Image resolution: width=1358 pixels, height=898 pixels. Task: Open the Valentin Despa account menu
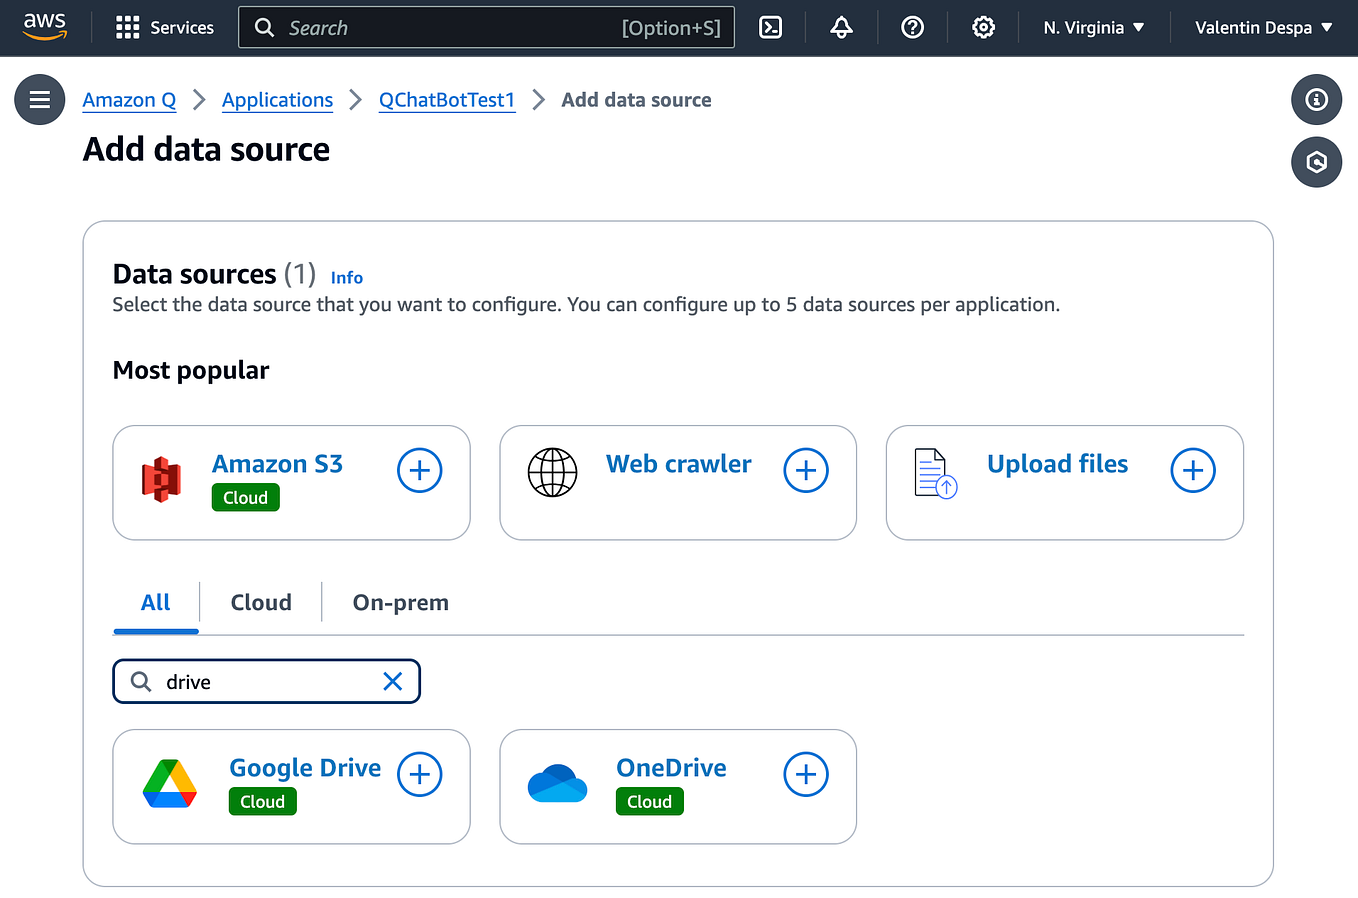tap(1262, 27)
